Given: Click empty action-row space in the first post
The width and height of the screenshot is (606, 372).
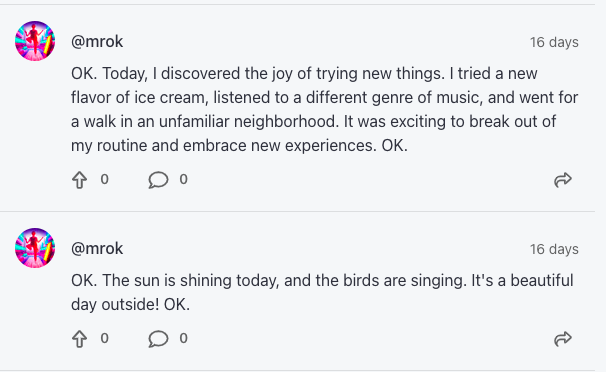Looking at the screenshot, I should coord(367,180).
